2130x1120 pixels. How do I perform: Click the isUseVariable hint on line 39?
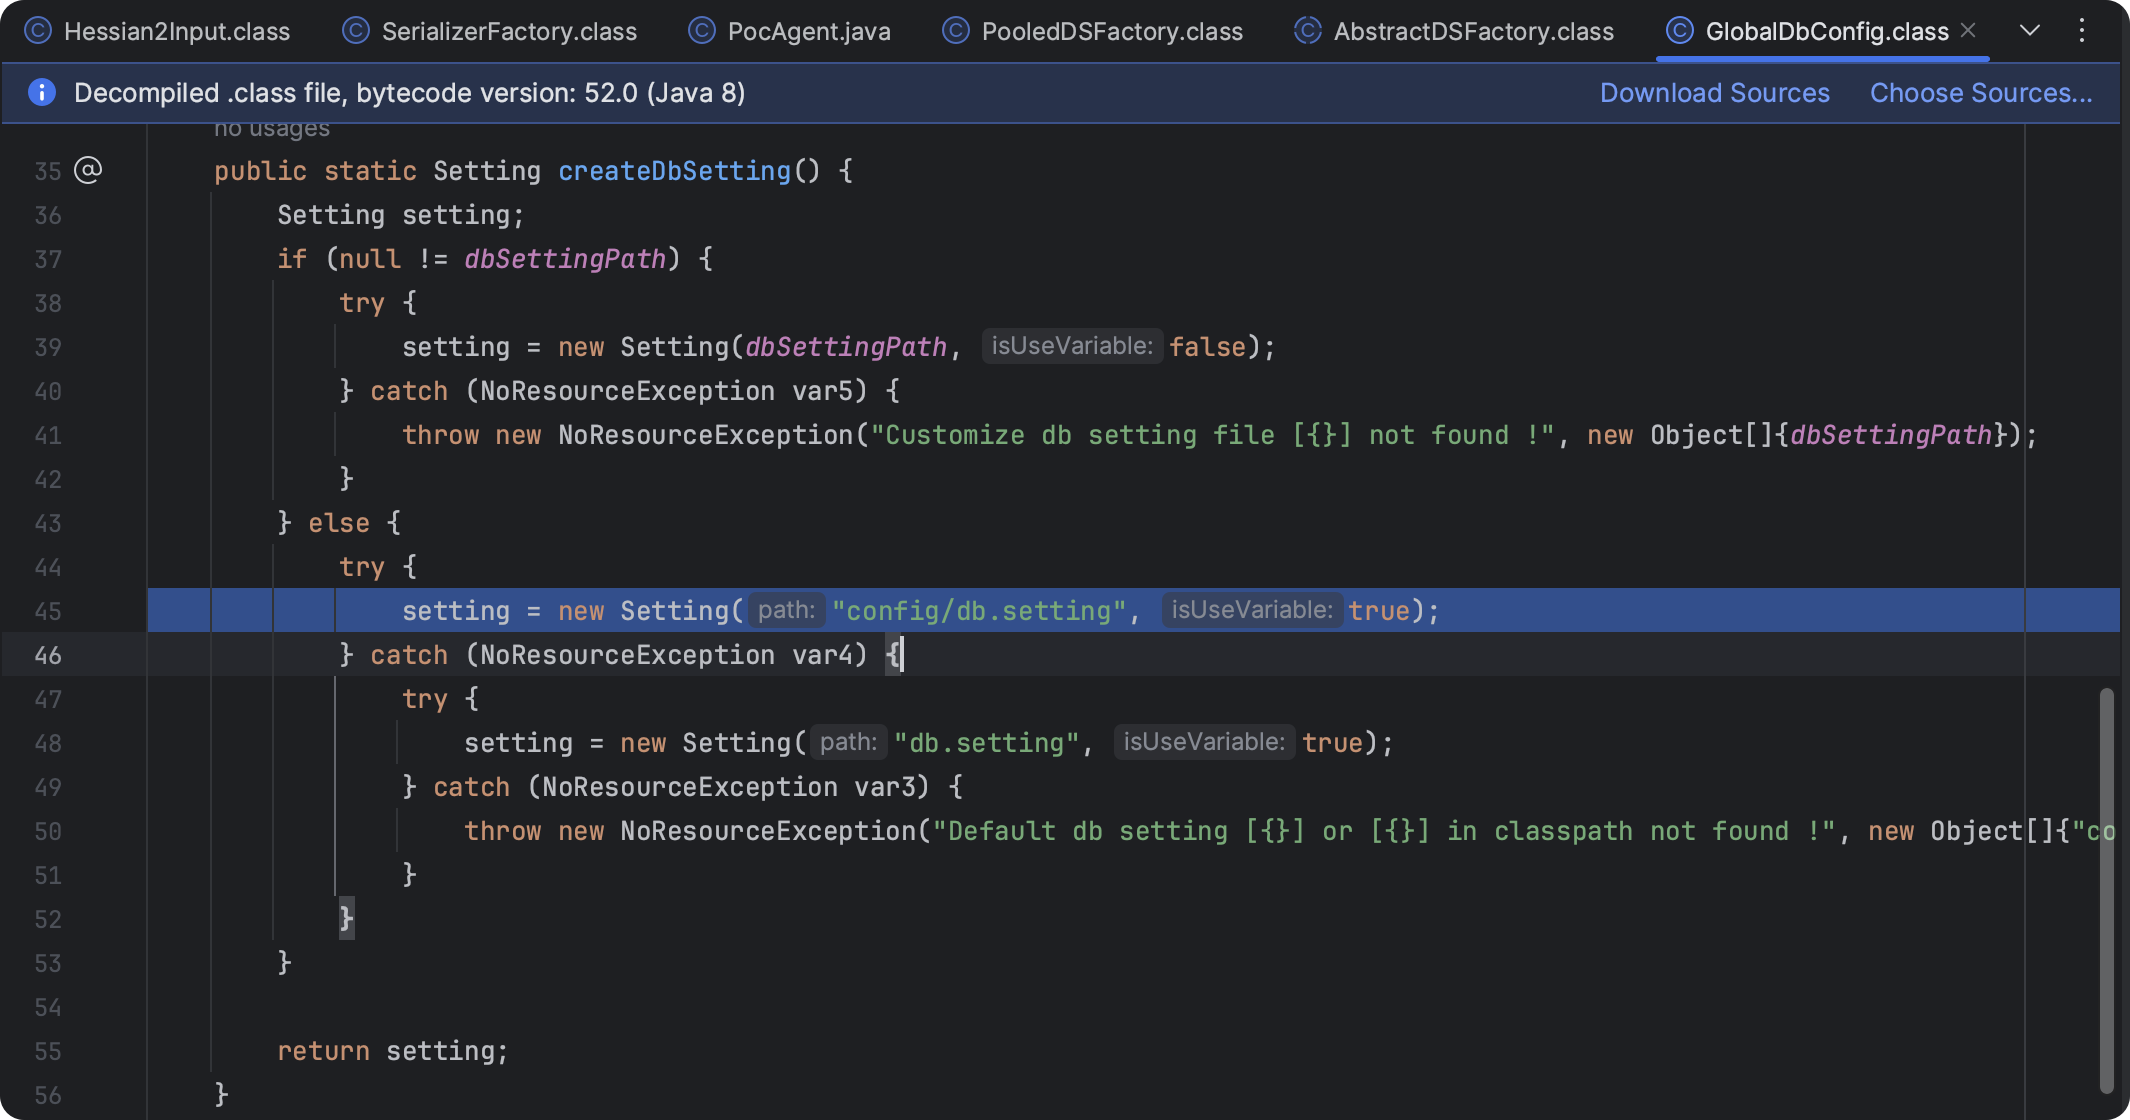[x=1072, y=346]
